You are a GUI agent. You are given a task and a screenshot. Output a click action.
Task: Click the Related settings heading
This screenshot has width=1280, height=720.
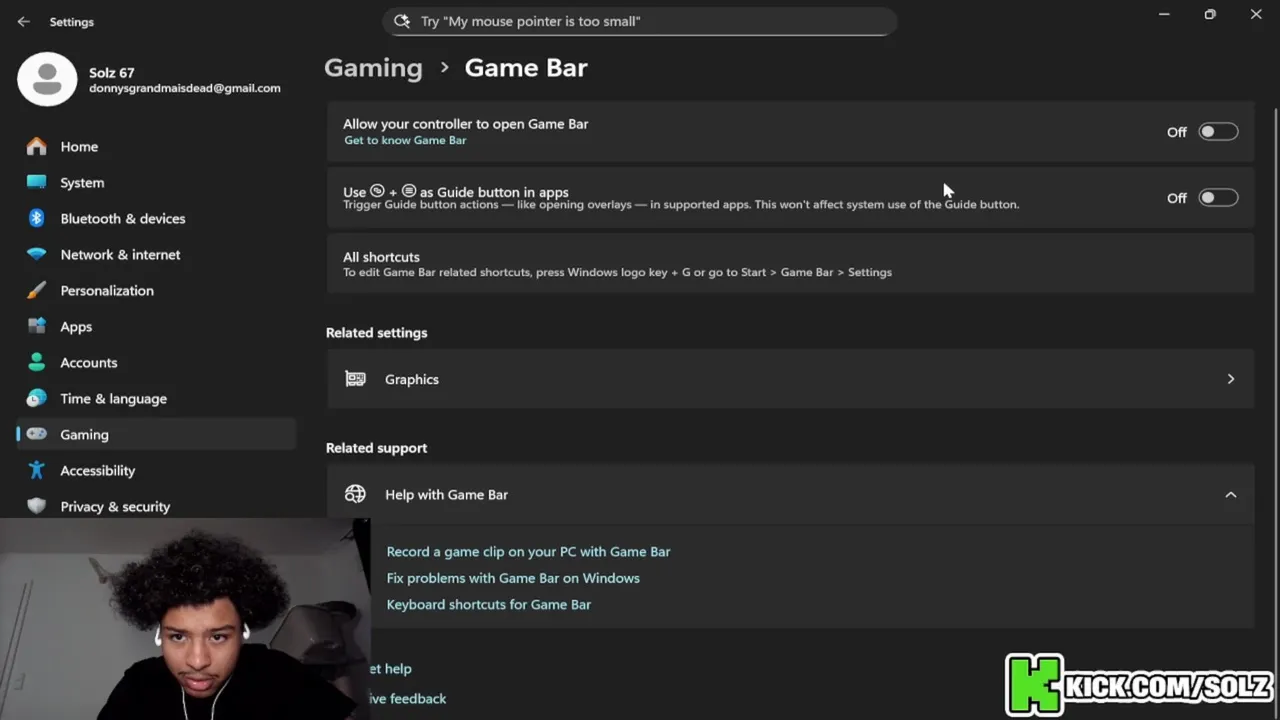(x=376, y=332)
